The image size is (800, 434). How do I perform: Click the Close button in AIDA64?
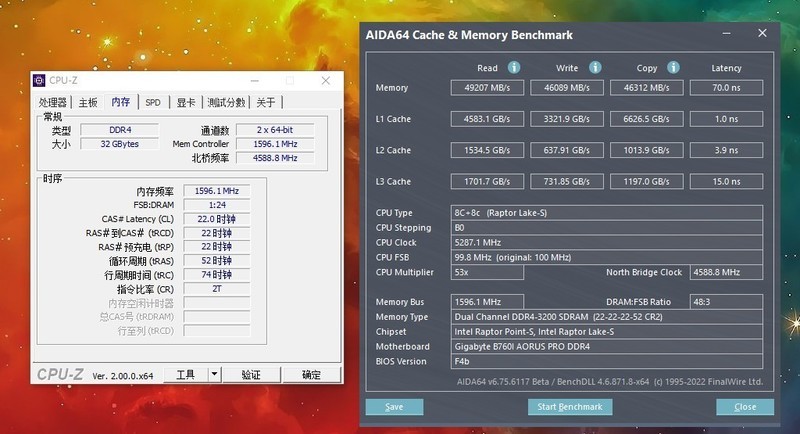[x=745, y=406]
